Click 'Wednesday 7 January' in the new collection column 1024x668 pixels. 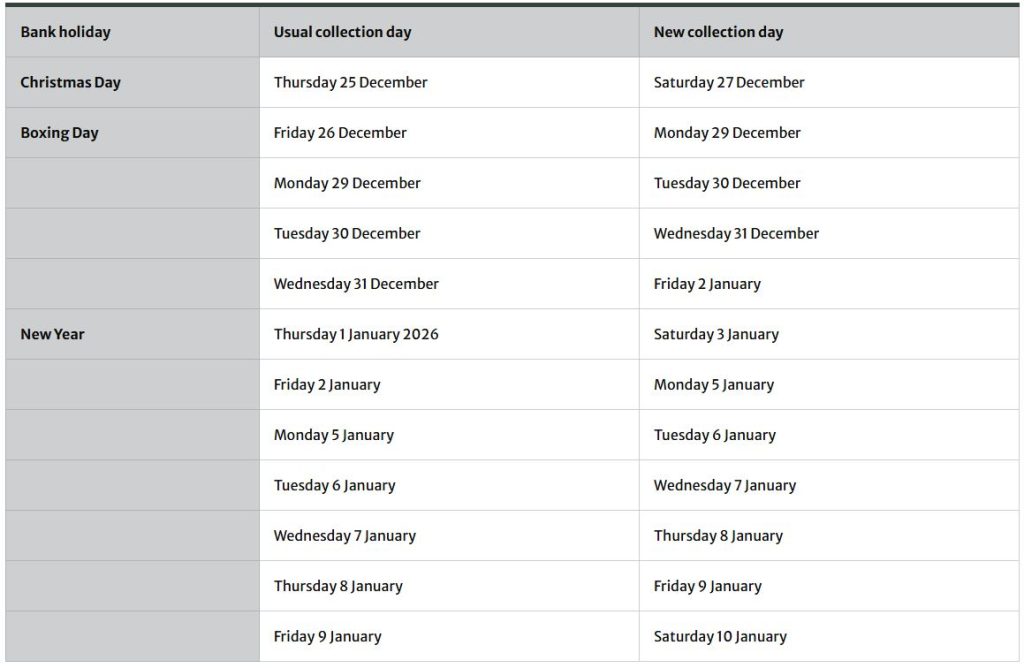tap(725, 486)
